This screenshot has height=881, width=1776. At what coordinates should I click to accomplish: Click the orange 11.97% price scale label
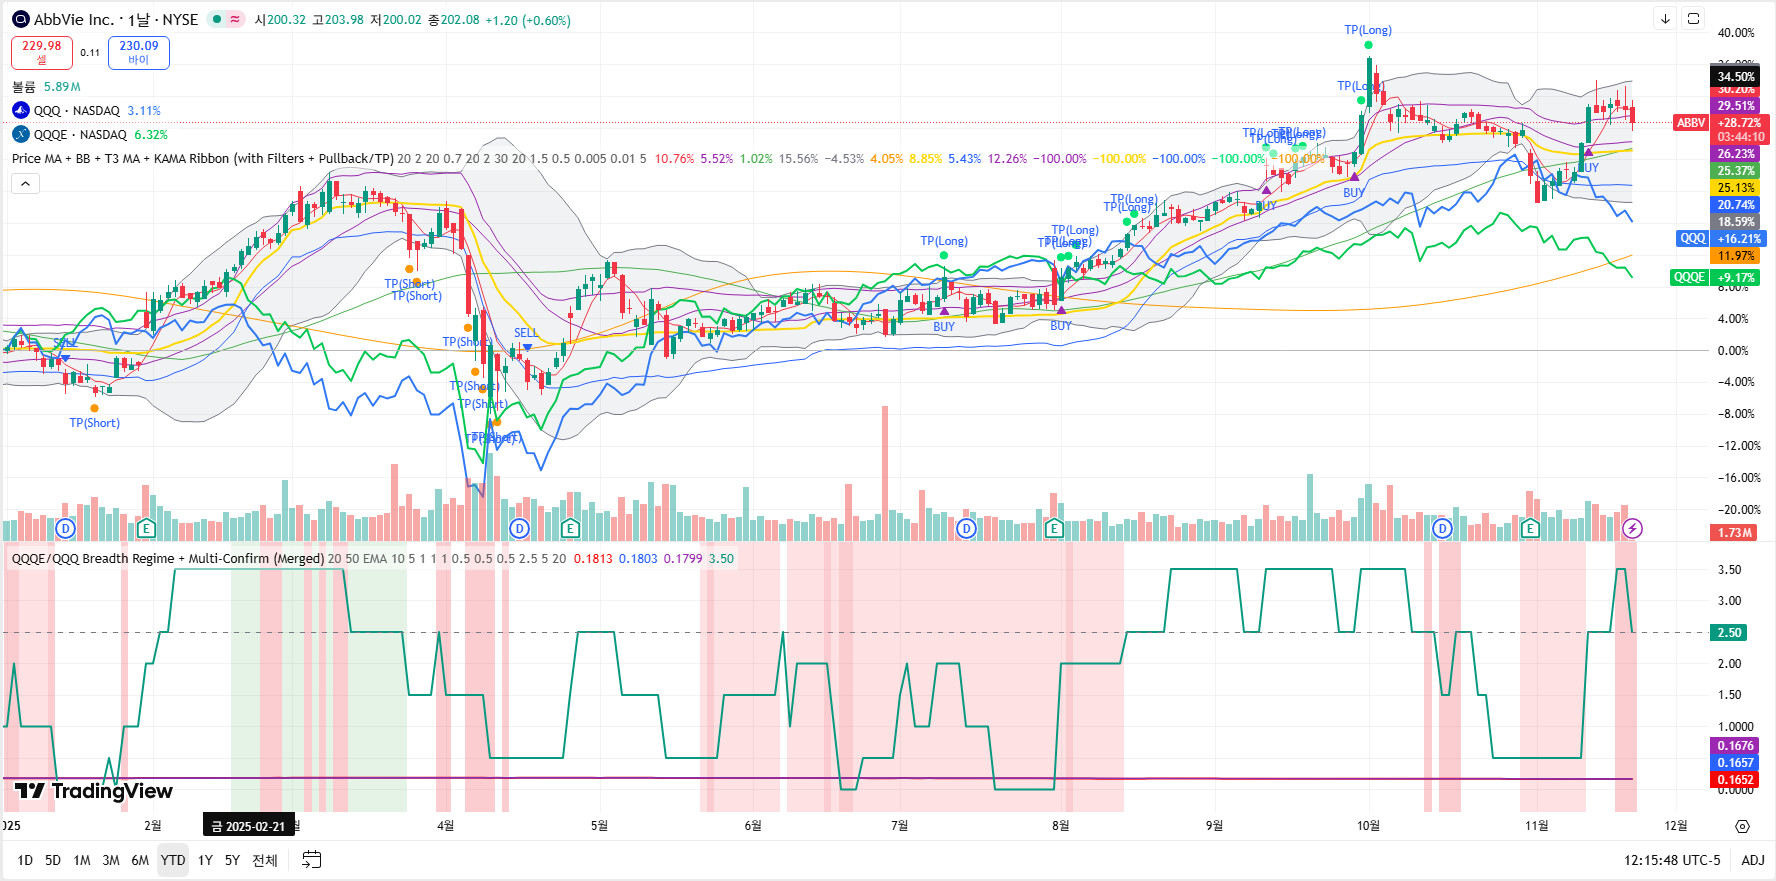click(1736, 256)
